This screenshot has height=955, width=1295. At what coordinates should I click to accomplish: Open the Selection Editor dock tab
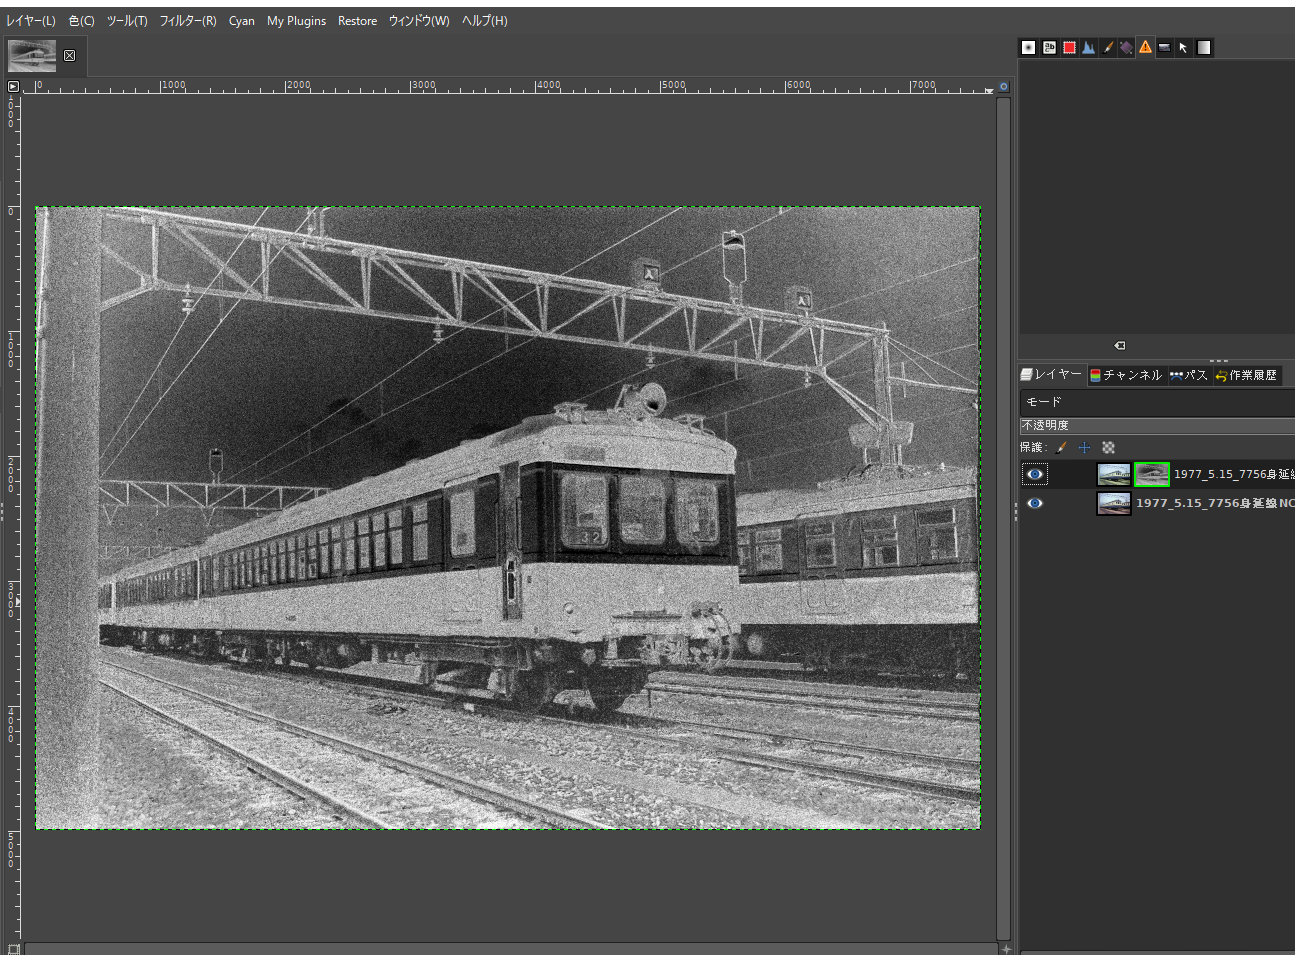click(x=1069, y=47)
